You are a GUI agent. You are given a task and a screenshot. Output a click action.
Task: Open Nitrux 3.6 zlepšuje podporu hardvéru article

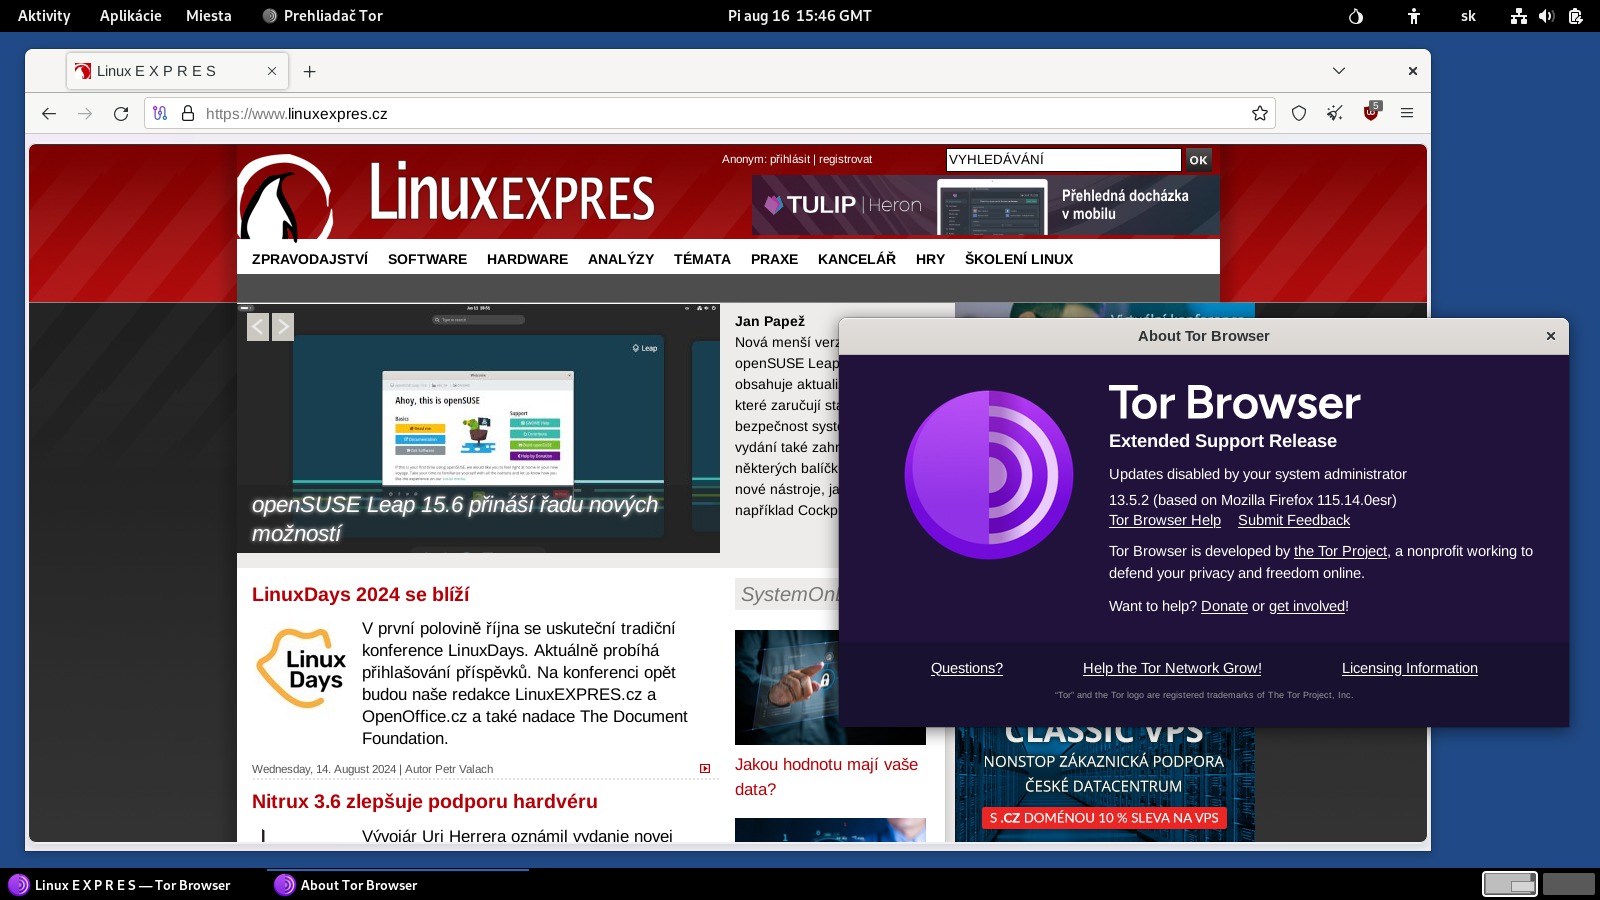425,802
